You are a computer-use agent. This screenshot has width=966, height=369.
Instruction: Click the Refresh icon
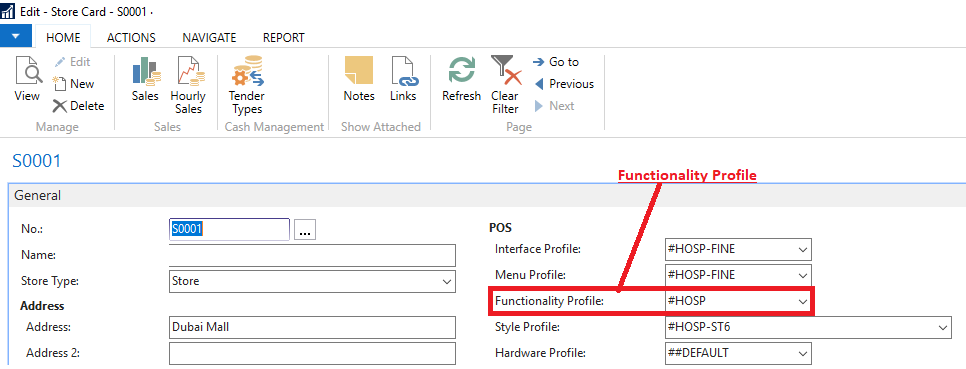461,70
